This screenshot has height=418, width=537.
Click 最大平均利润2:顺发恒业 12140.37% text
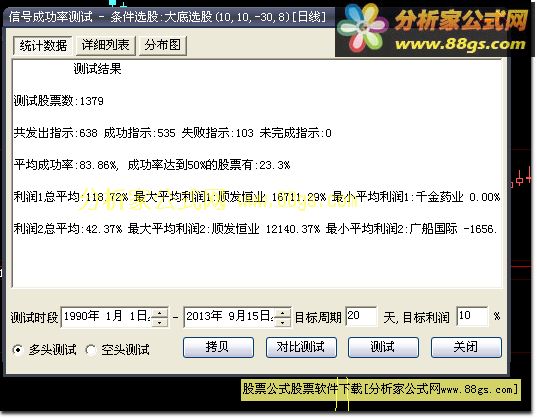[x=224, y=229]
